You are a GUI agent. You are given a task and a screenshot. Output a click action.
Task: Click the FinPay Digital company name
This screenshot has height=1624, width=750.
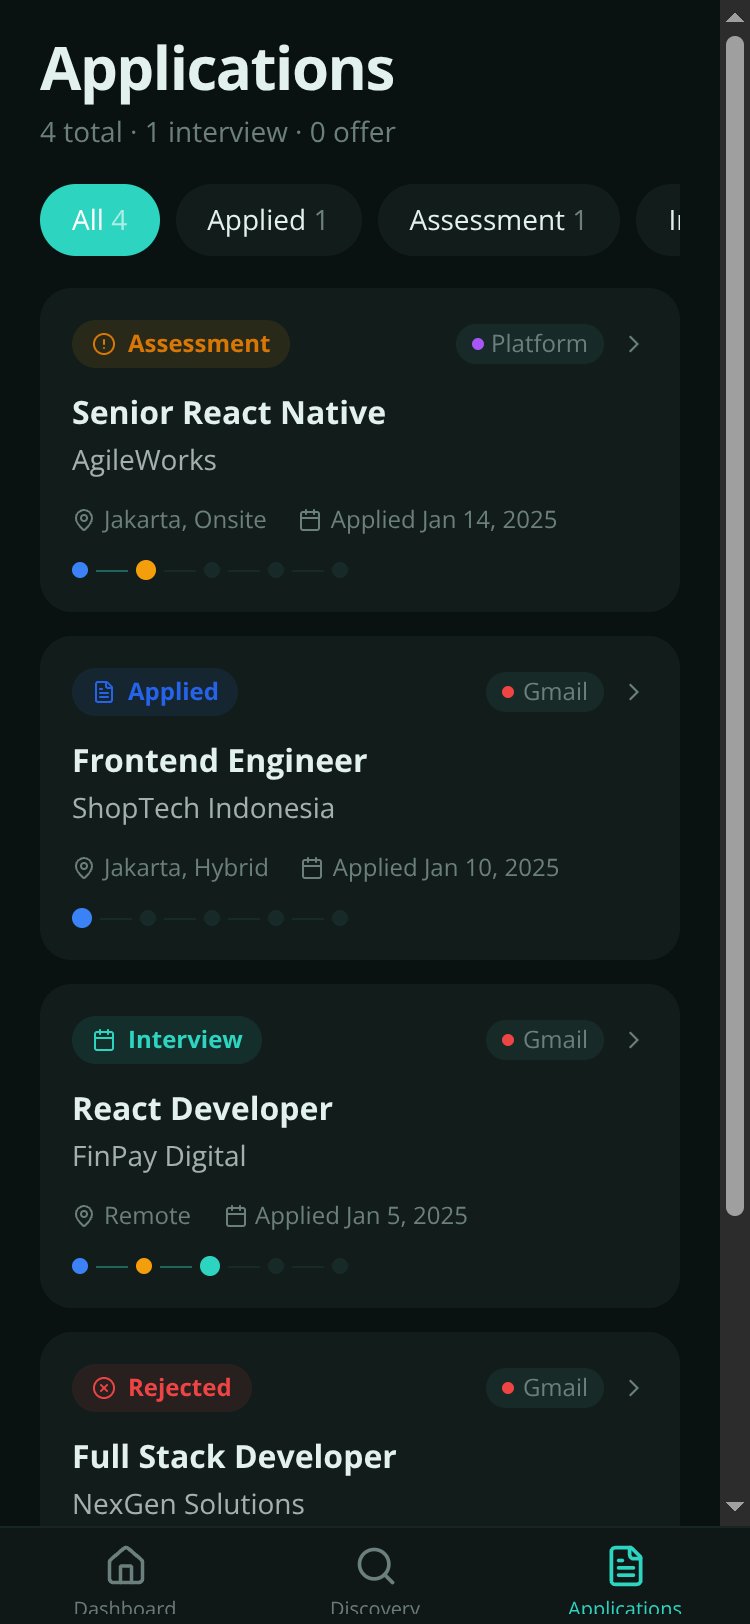(159, 1157)
